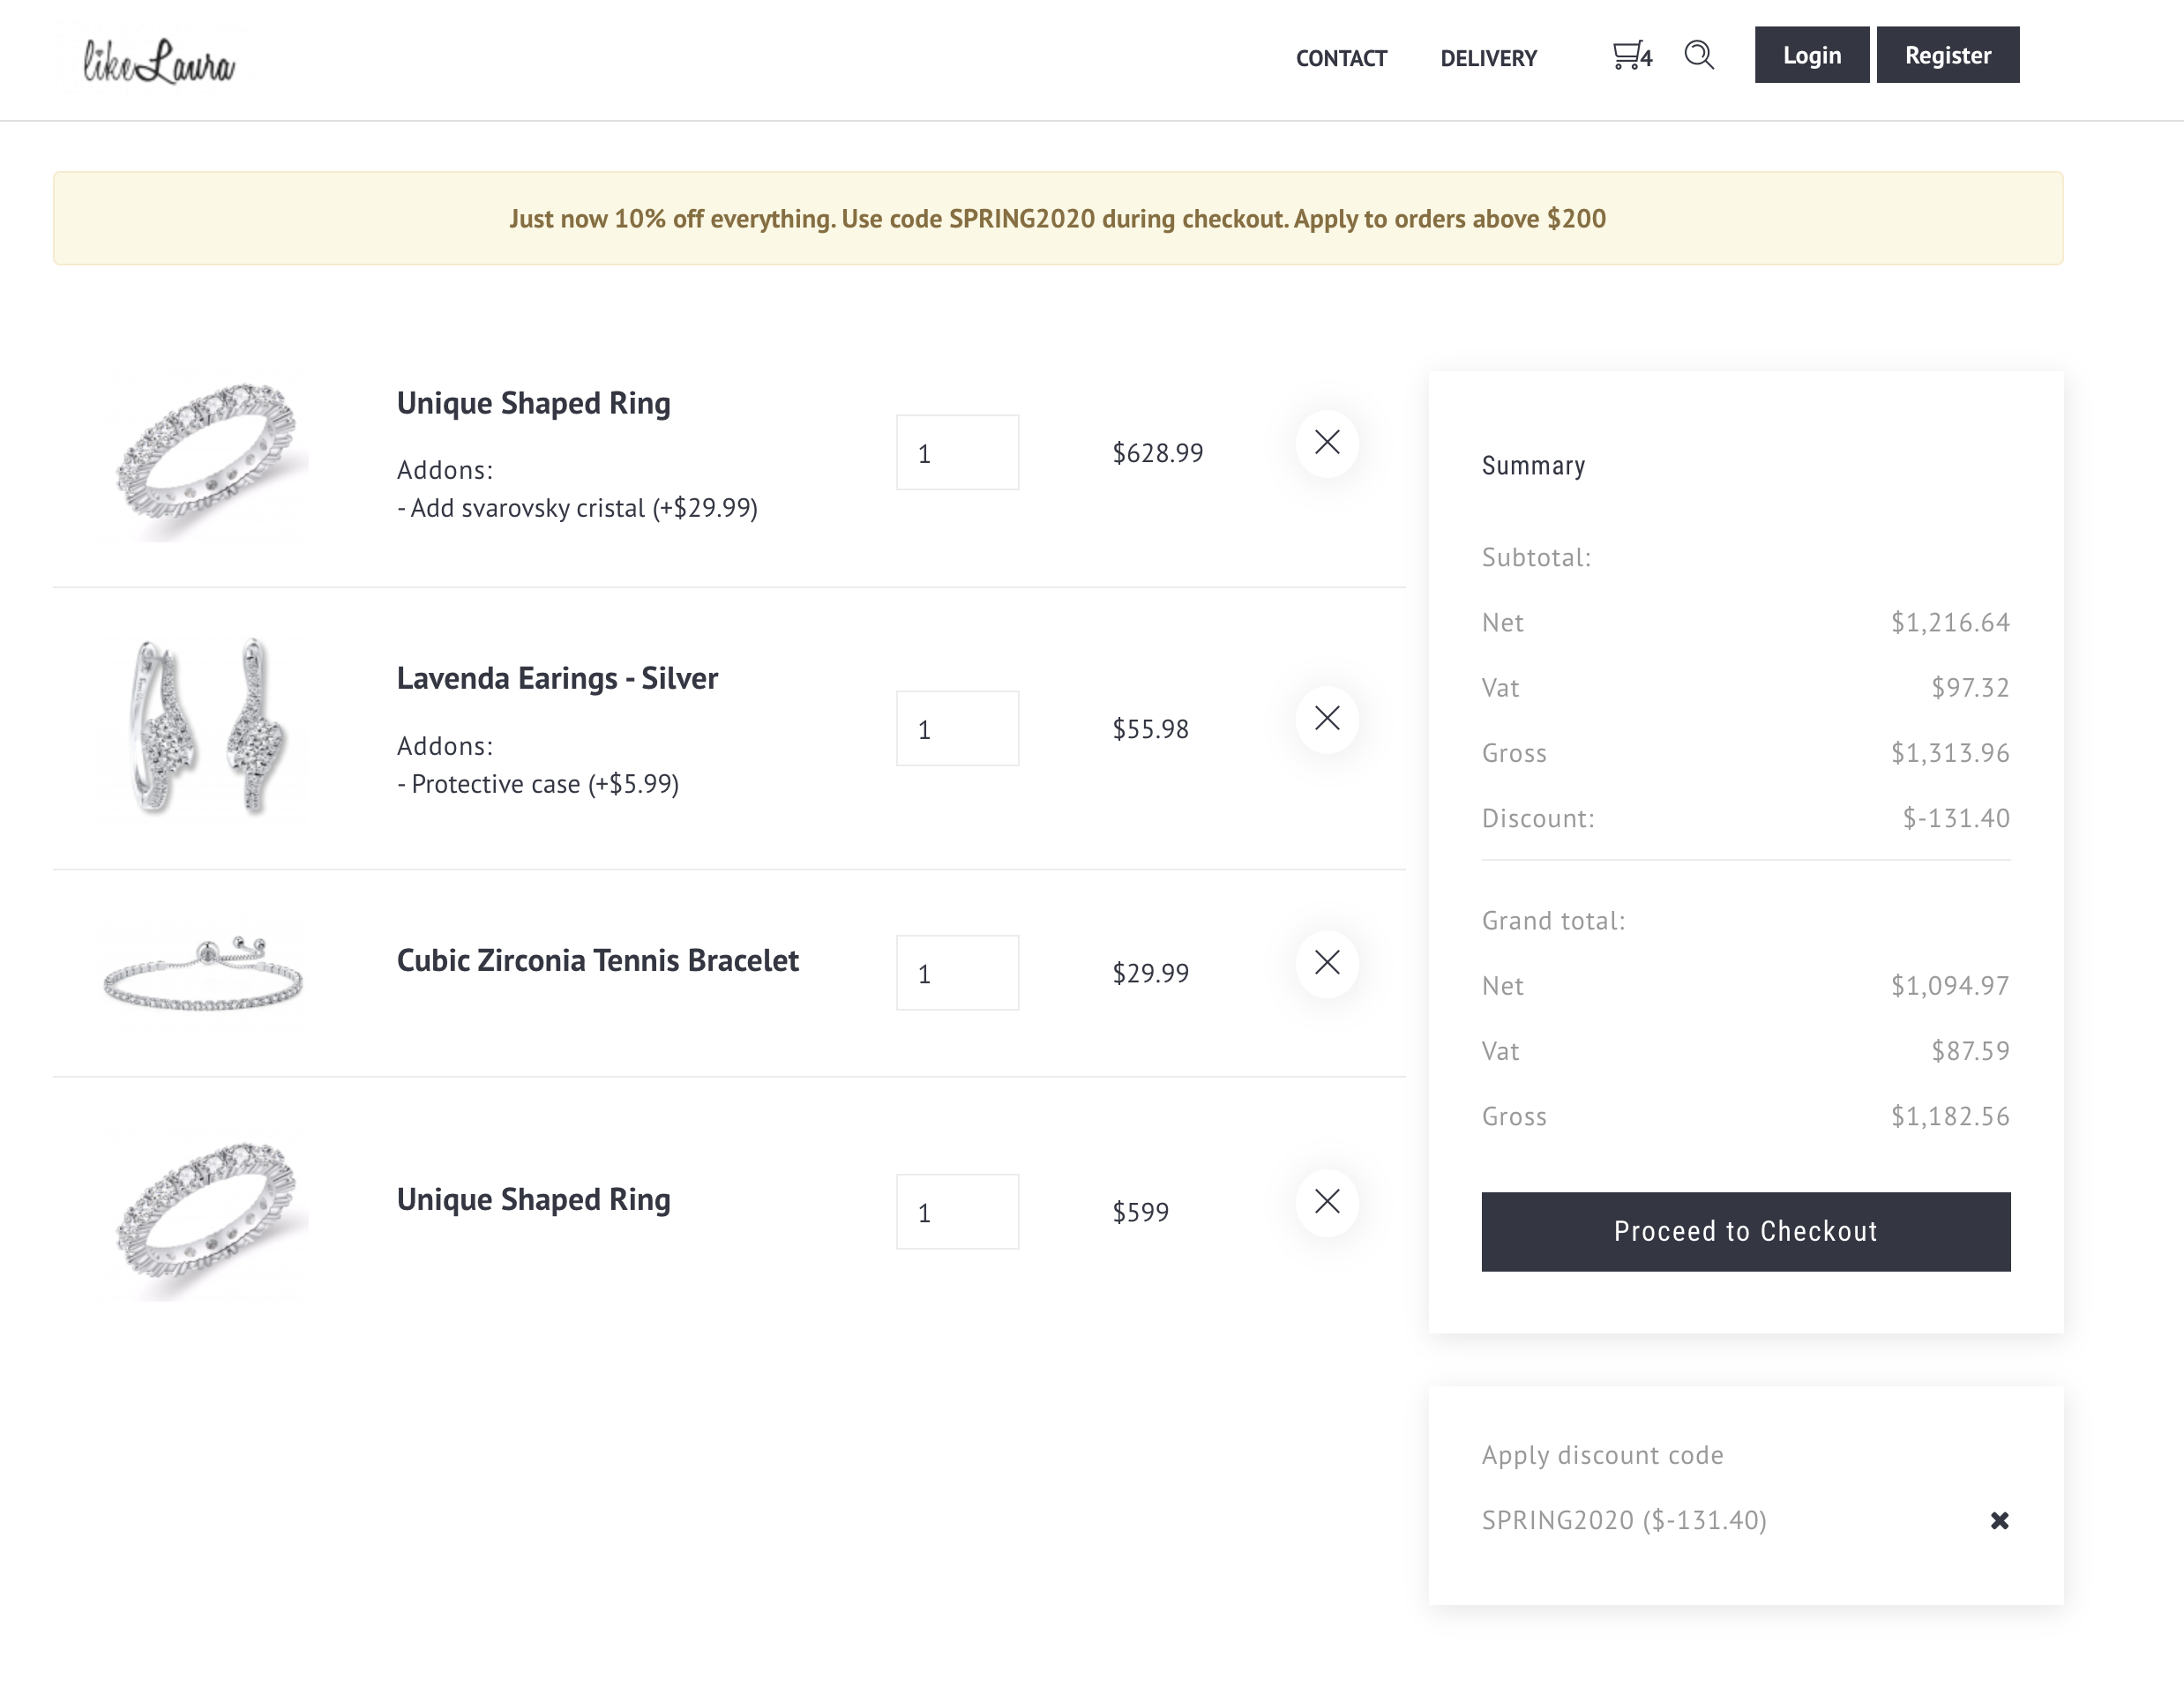Focus quantity field for $628.99 ring
Viewport: 2184px width, 1702px height.
[957, 453]
